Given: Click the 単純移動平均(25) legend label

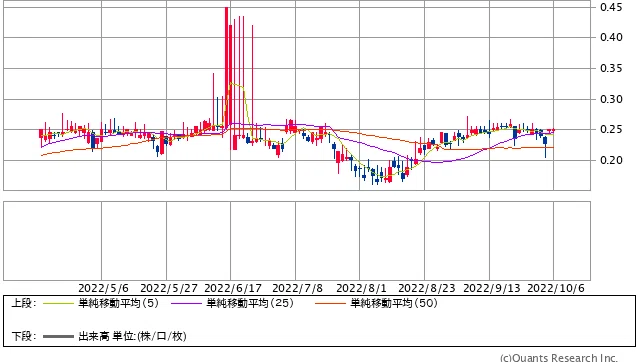Looking at the screenshot, I should coord(250,303).
